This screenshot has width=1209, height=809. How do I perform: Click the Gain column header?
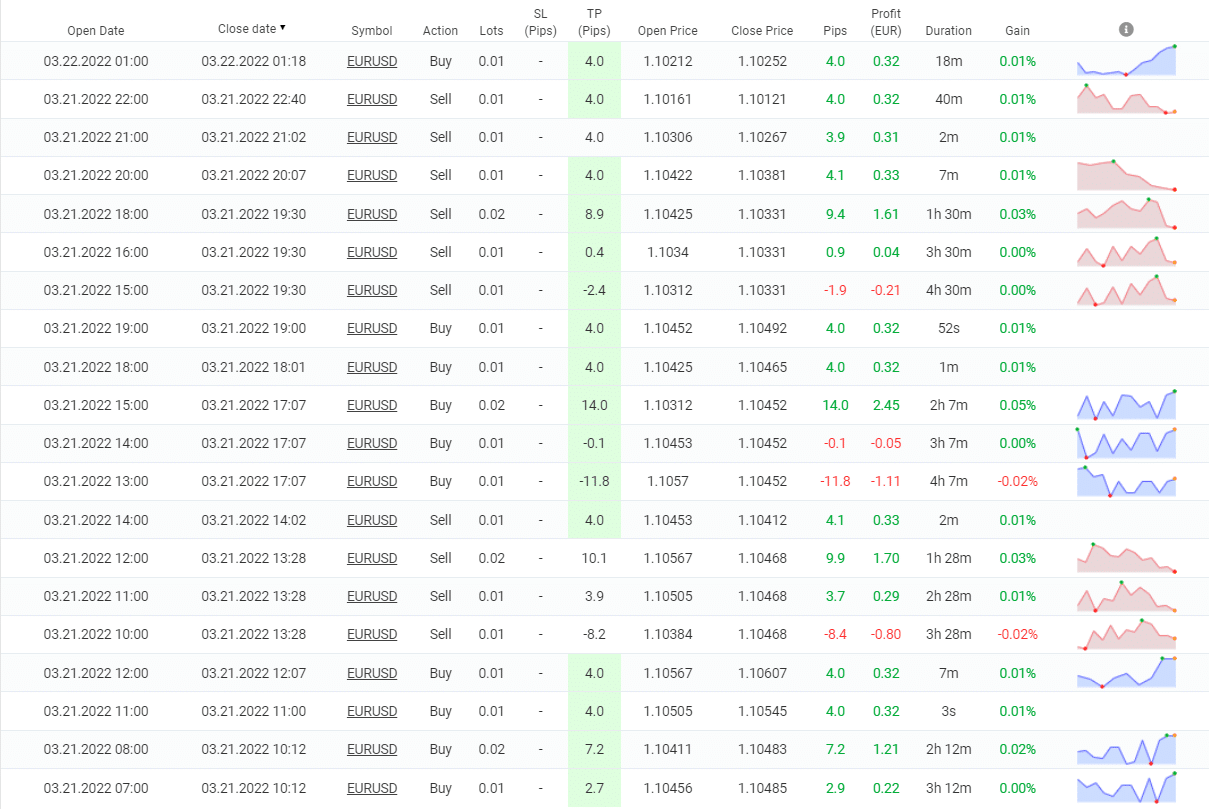[x=1017, y=31]
